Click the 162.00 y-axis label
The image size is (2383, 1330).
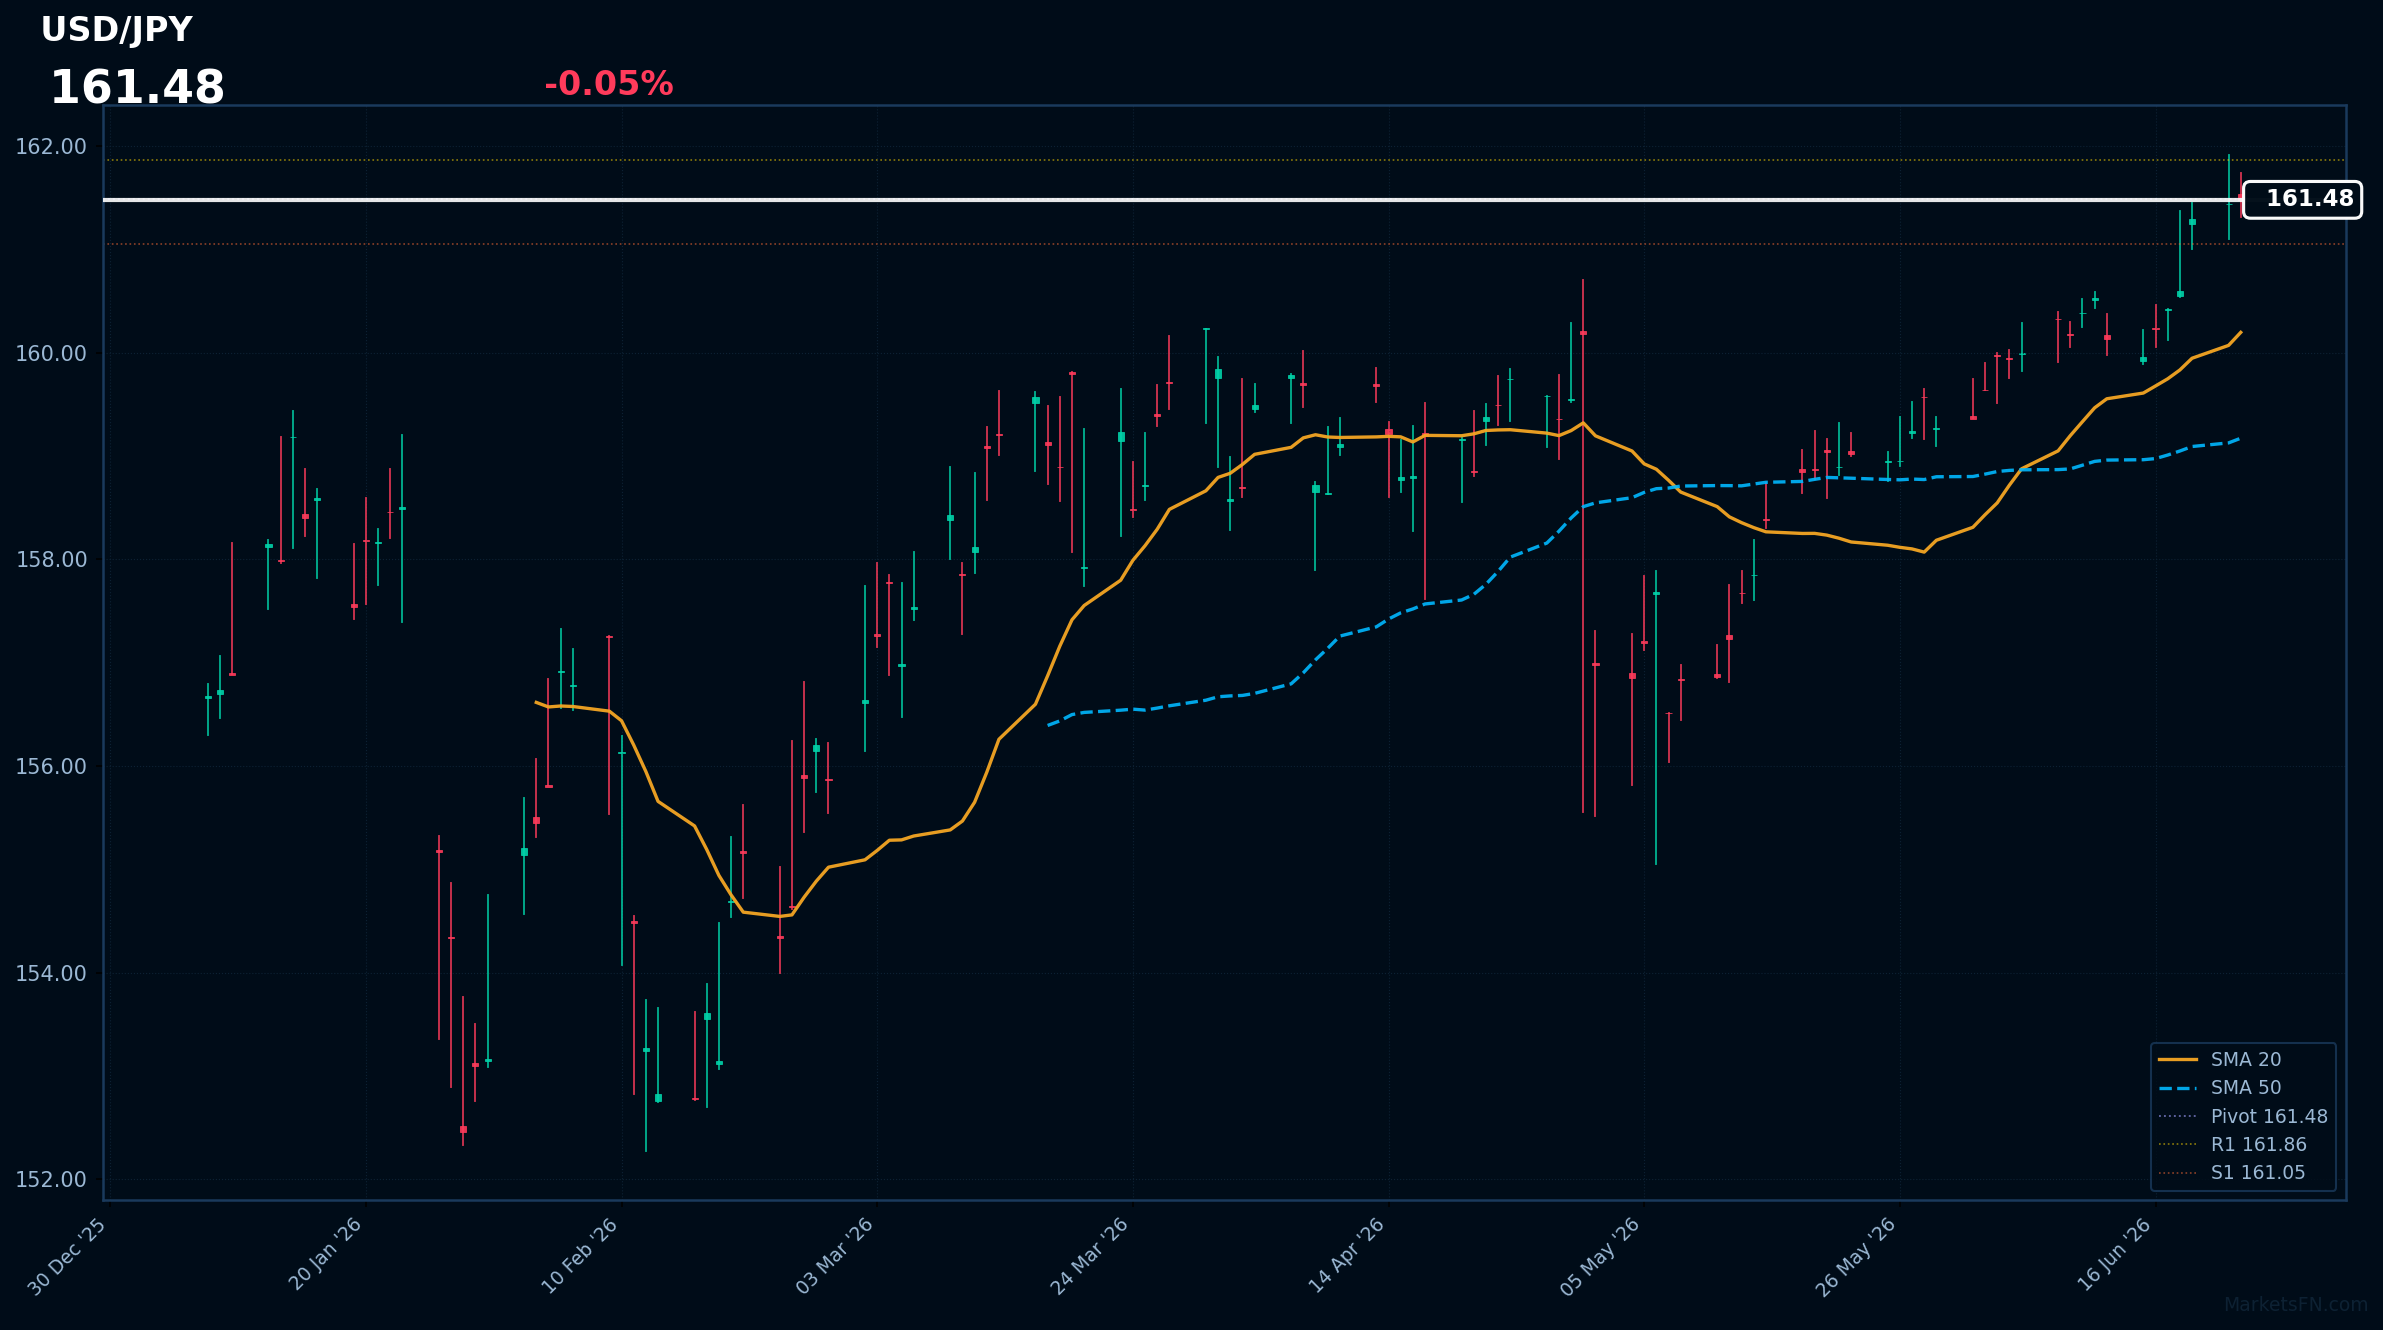[x=51, y=147]
